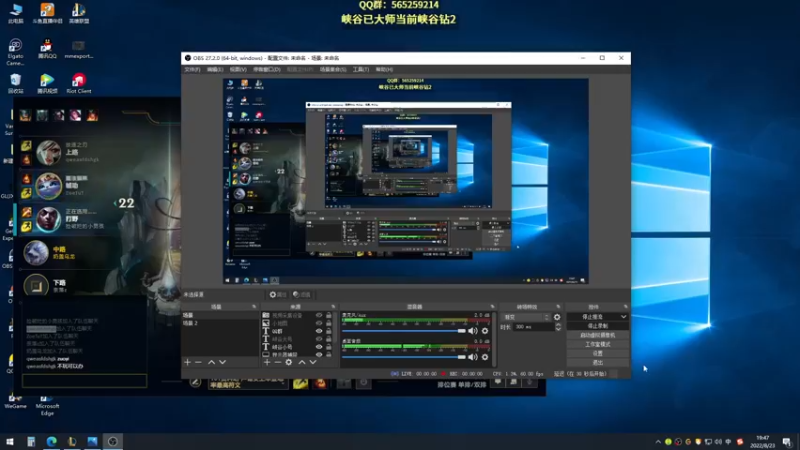Add a new scene with the plus icon
Viewport: 800px width, 450px height.
coord(187,362)
